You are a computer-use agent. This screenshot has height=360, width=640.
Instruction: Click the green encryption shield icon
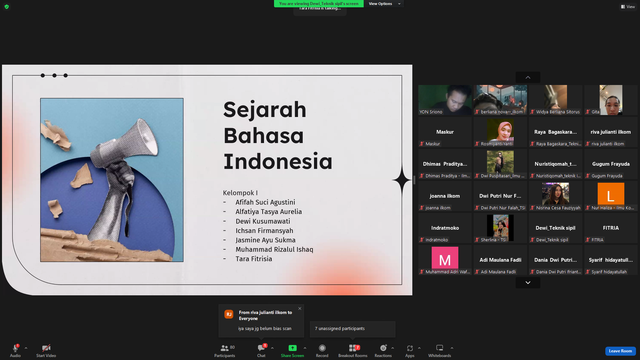click(7, 7)
